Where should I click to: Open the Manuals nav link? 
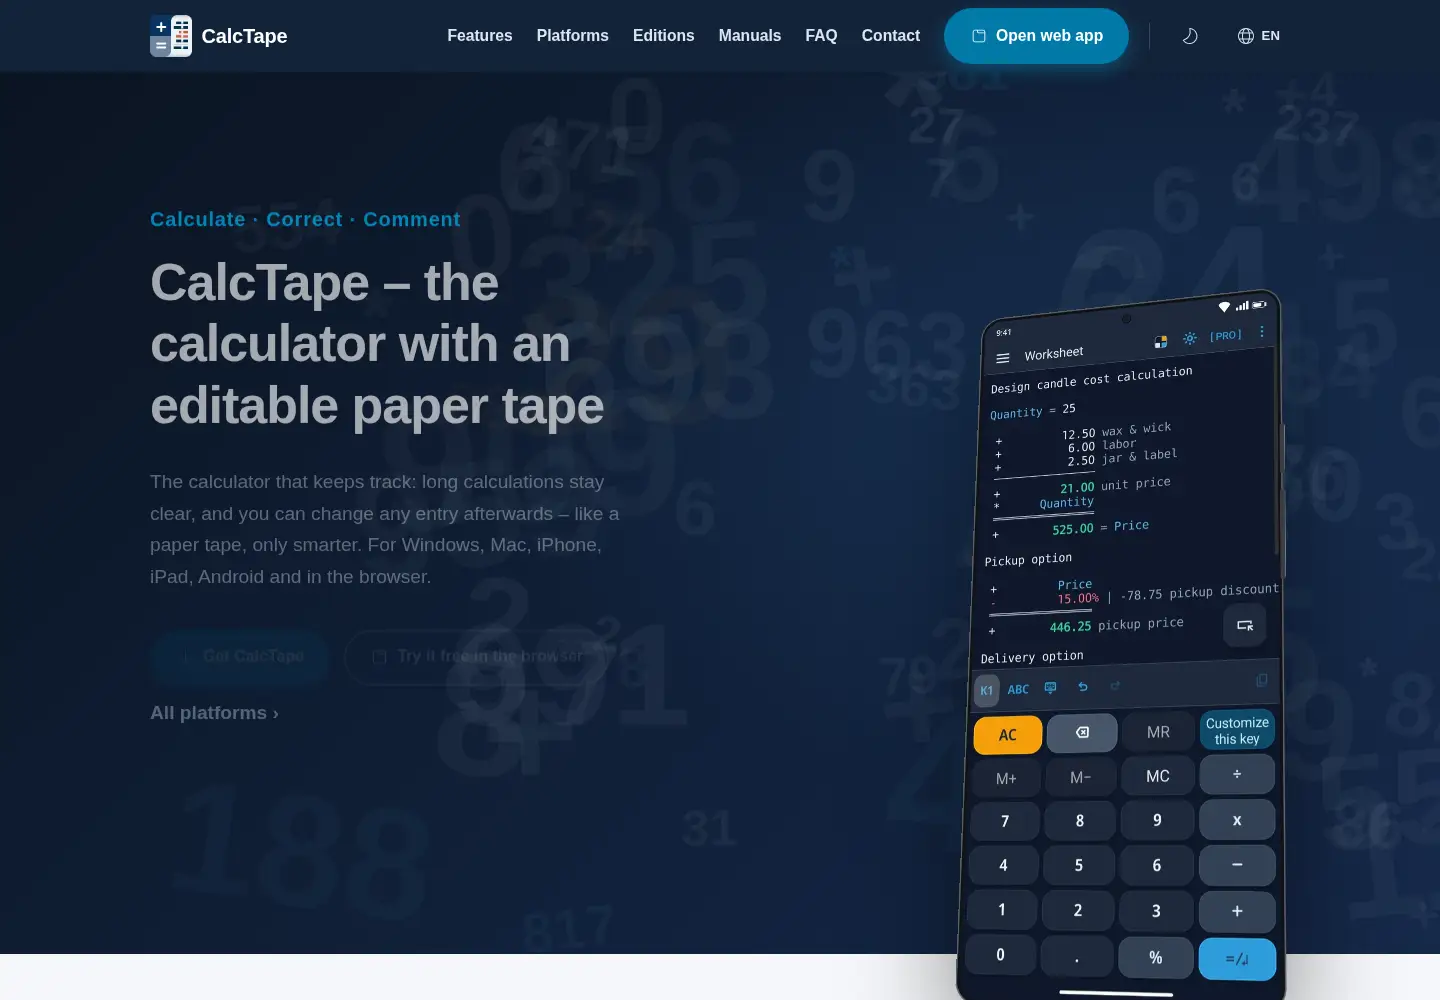[750, 36]
